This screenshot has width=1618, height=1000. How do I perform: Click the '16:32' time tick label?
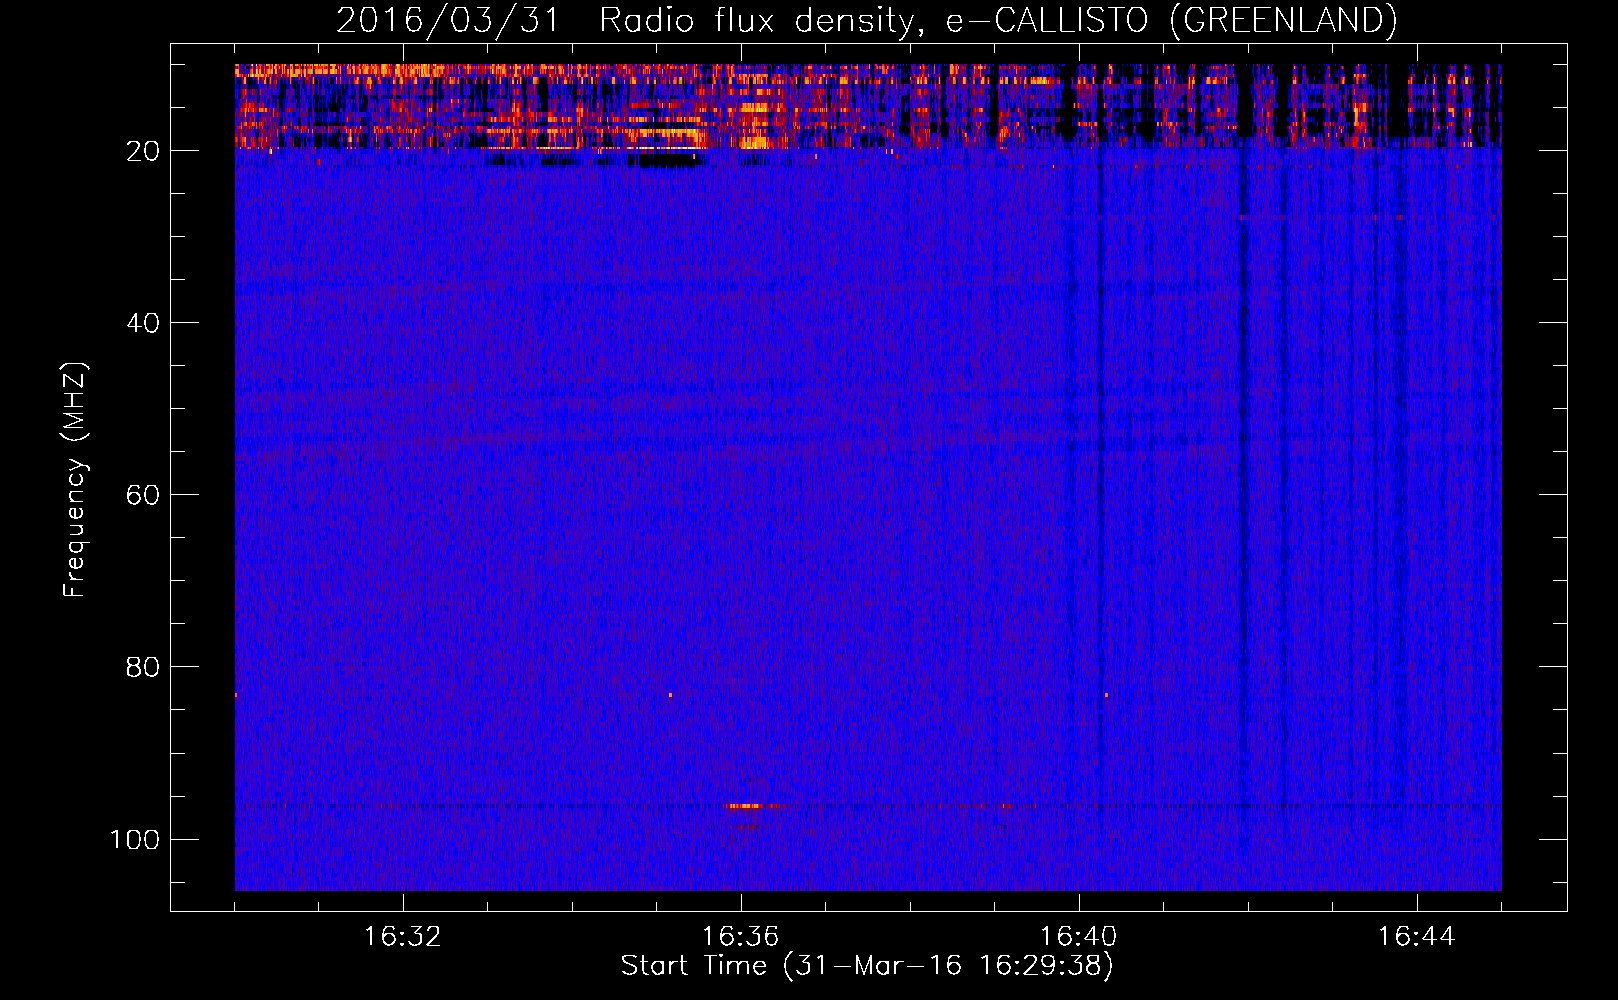pyautogui.click(x=403, y=937)
